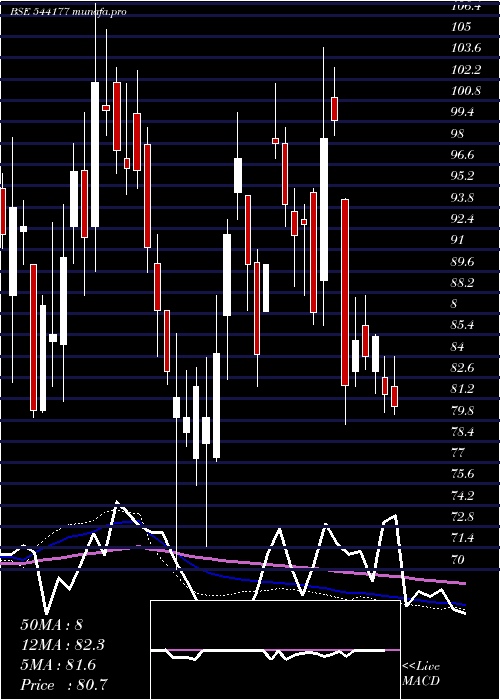
Task: Click the BSE 544177 munafa.pro title text
Action: tap(68, 12)
